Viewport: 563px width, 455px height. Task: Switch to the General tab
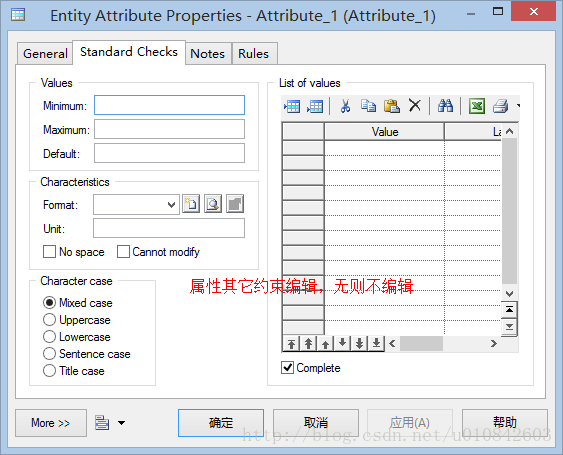tap(45, 54)
